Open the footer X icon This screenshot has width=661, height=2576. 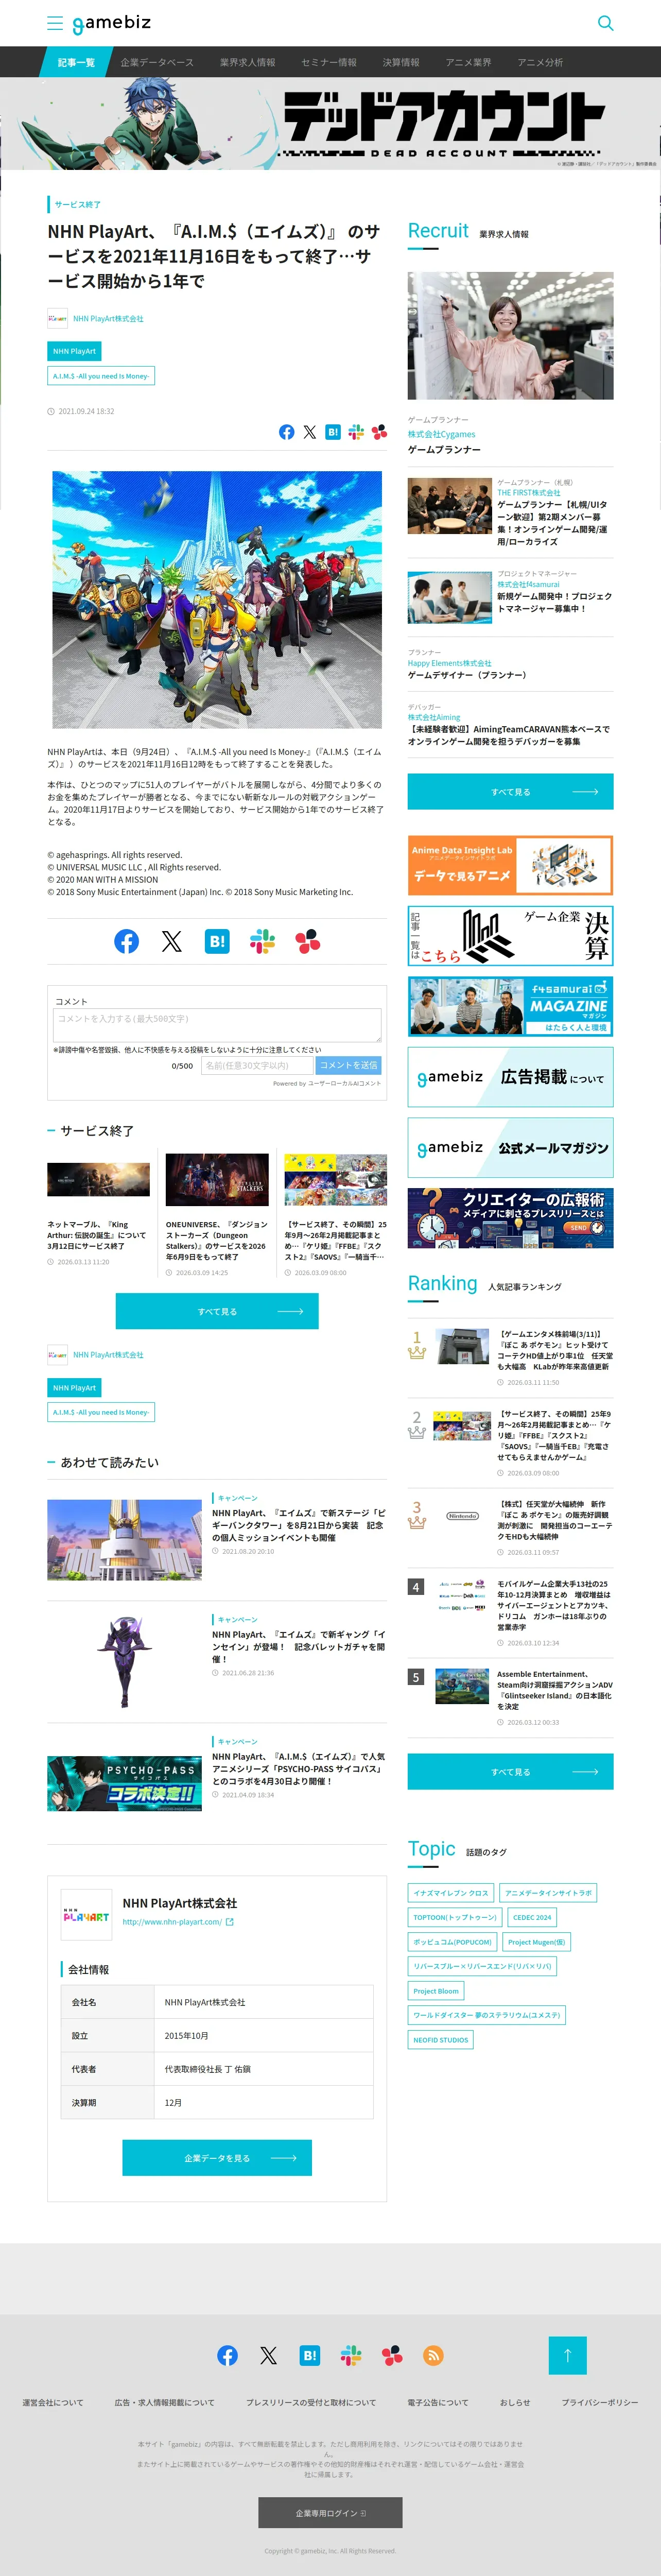tap(269, 2355)
